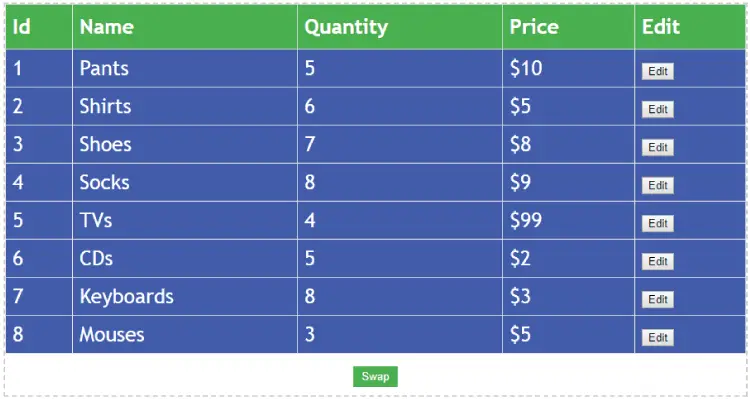
Task: Click the Pants name cell
Action: (185, 68)
